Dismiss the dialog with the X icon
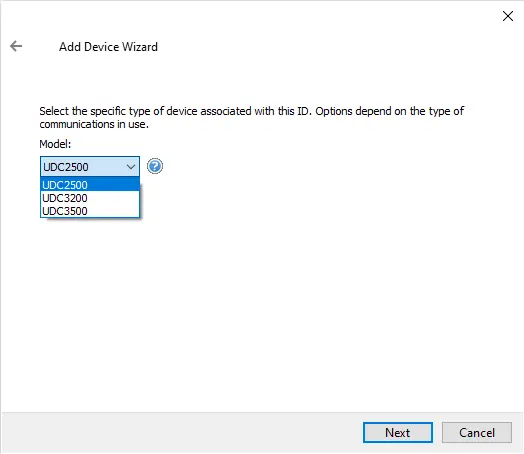Image resolution: width=524 pixels, height=454 pixels. tap(508, 16)
